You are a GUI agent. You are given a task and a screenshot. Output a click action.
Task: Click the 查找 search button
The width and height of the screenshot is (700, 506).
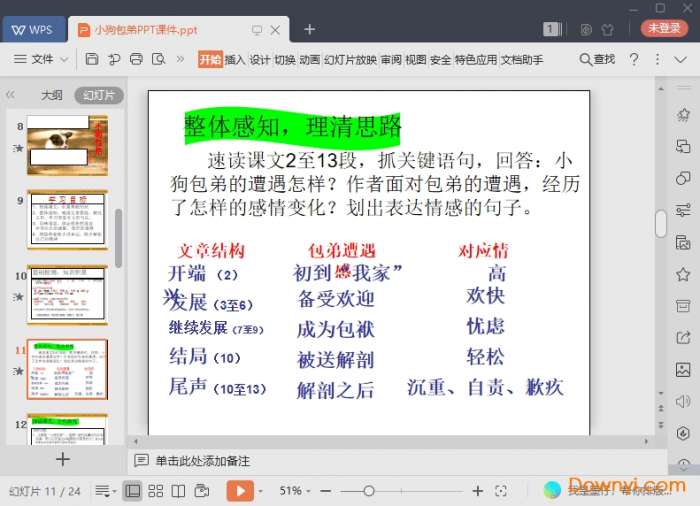tap(597, 60)
